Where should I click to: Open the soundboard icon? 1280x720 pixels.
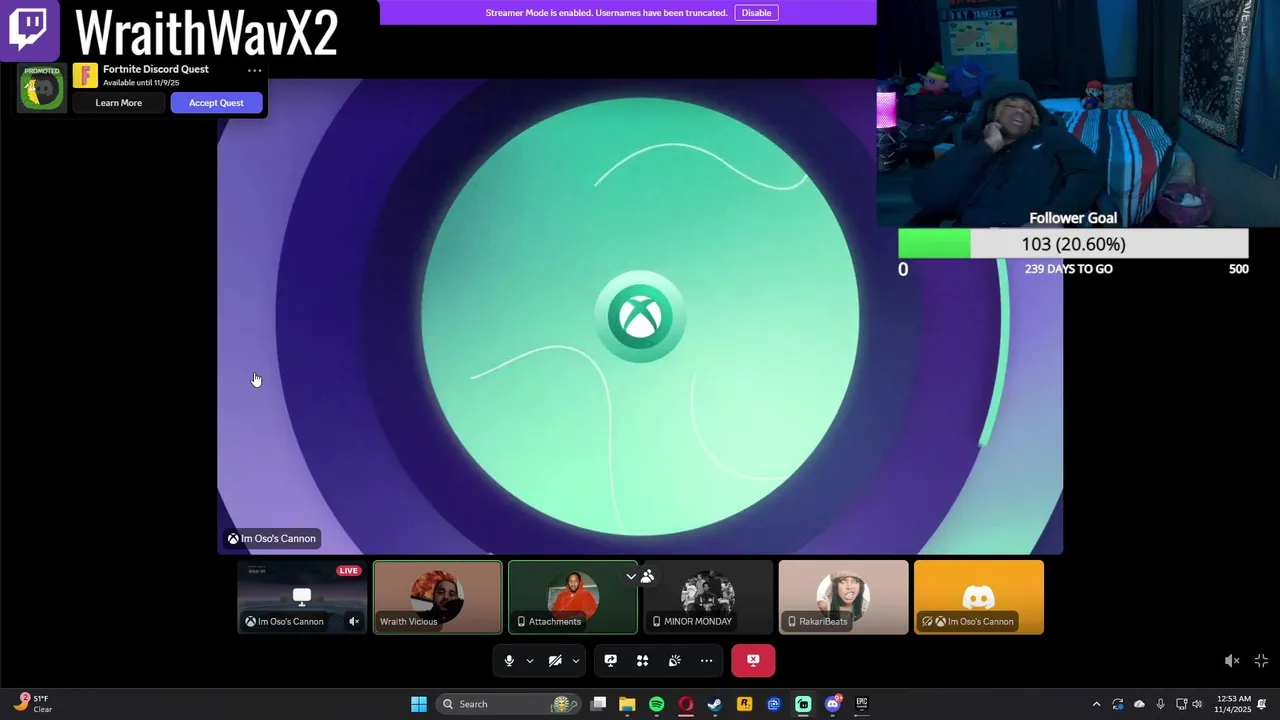(x=675, y=661)
